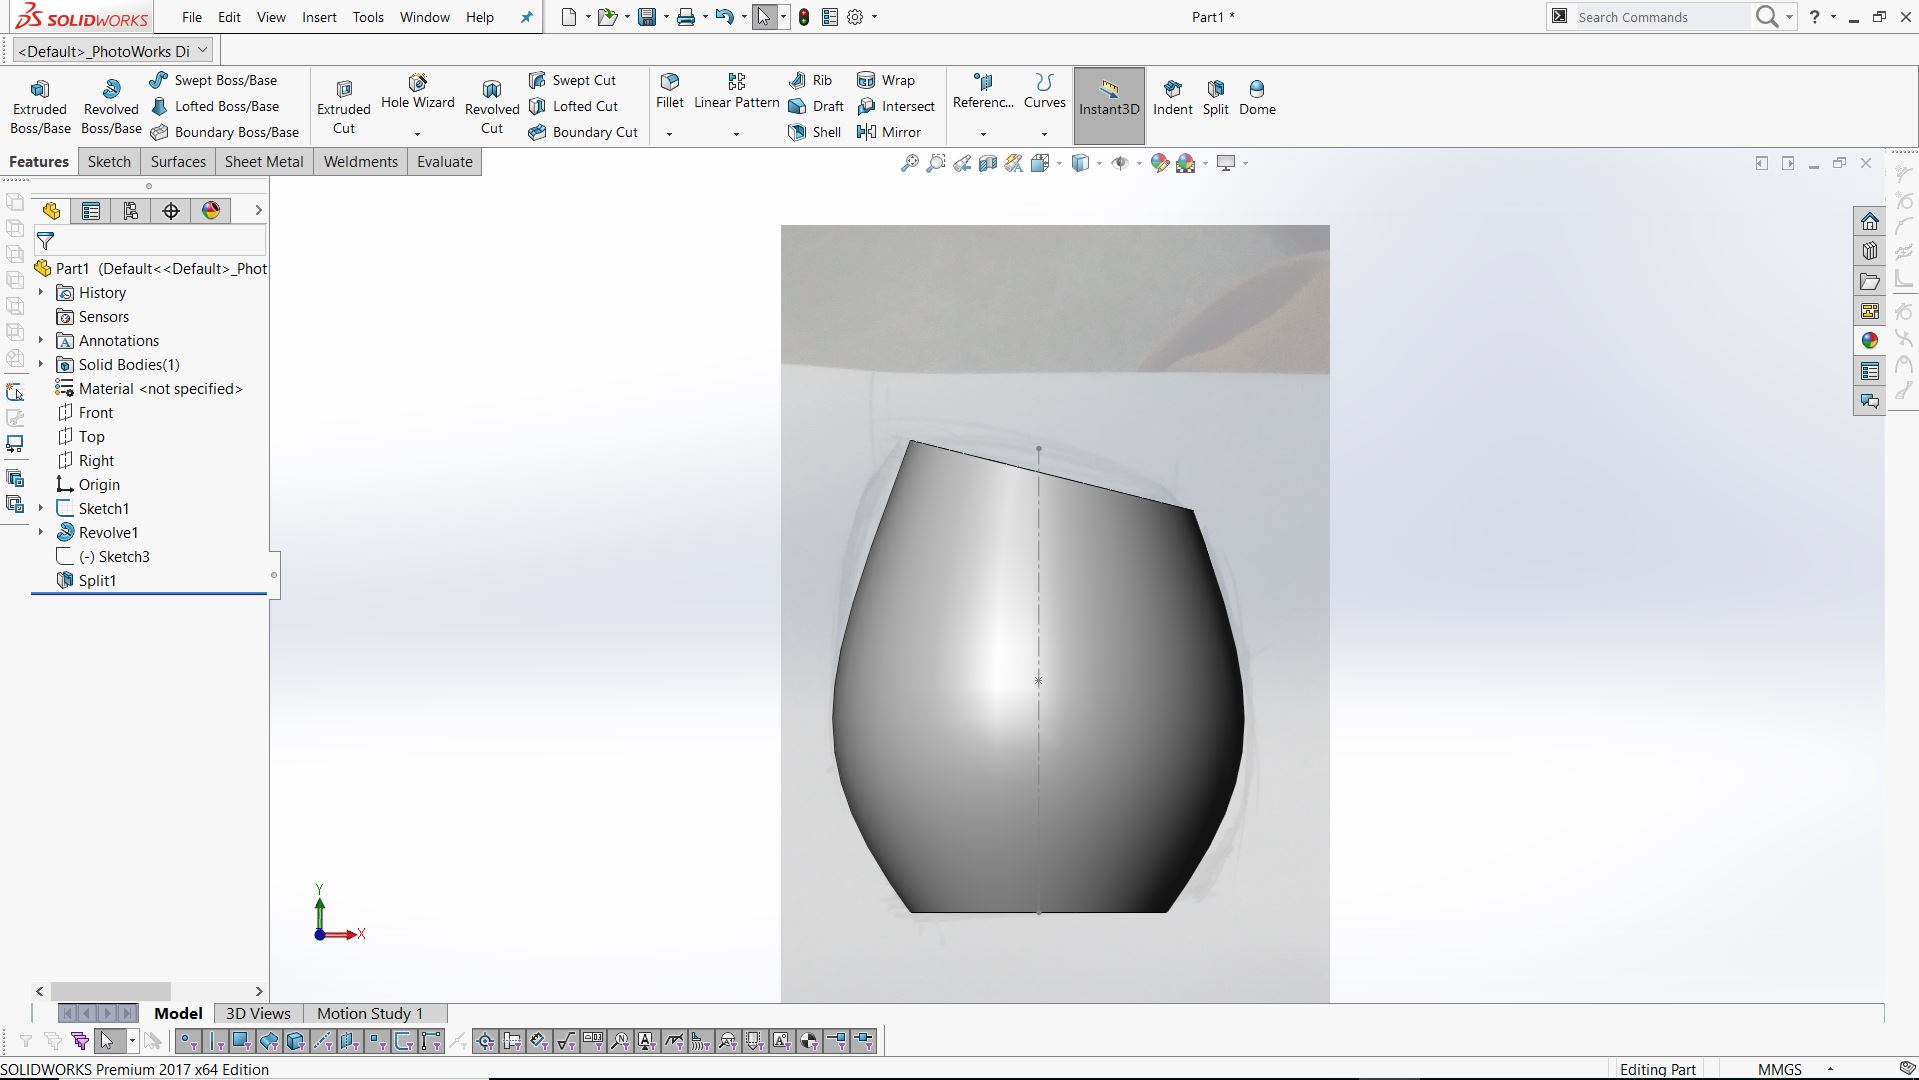Expand the Solid Bodies folder

coord(41,365)
